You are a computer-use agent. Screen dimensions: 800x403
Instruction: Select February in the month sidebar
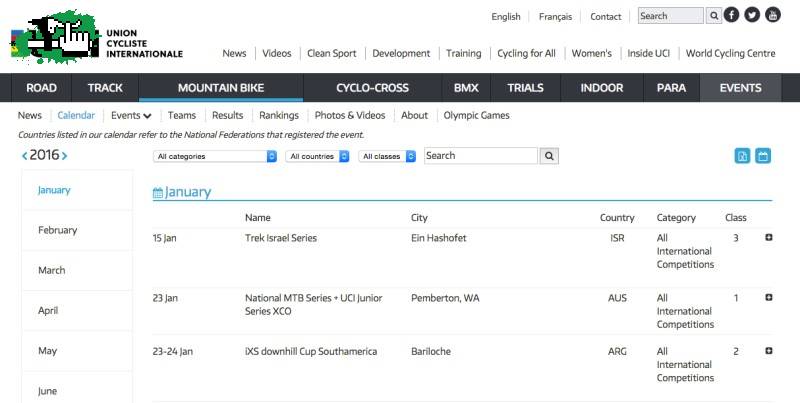tap(58, 230)
